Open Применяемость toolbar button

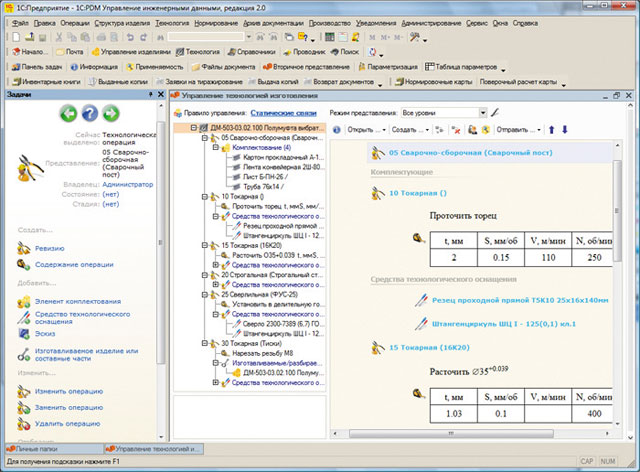click(155, 67)
